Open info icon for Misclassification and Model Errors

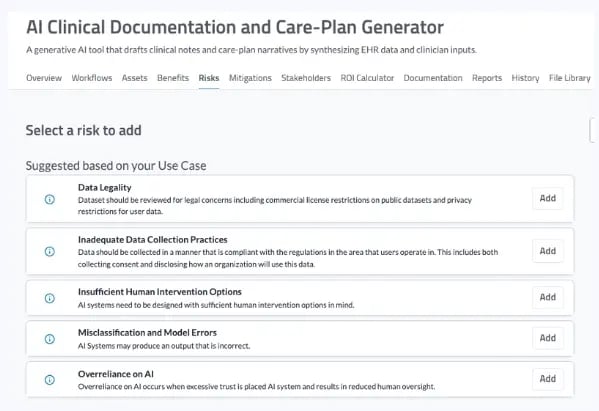tap(50, 339)
